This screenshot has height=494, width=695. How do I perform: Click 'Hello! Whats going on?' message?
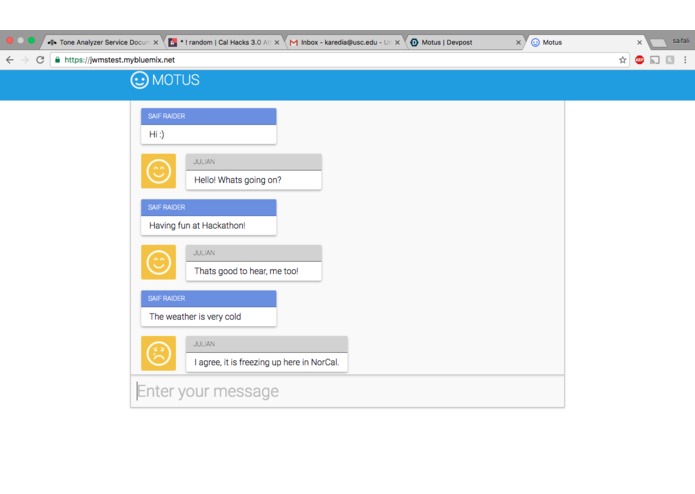pyautogui.click(x=238, y=180)
